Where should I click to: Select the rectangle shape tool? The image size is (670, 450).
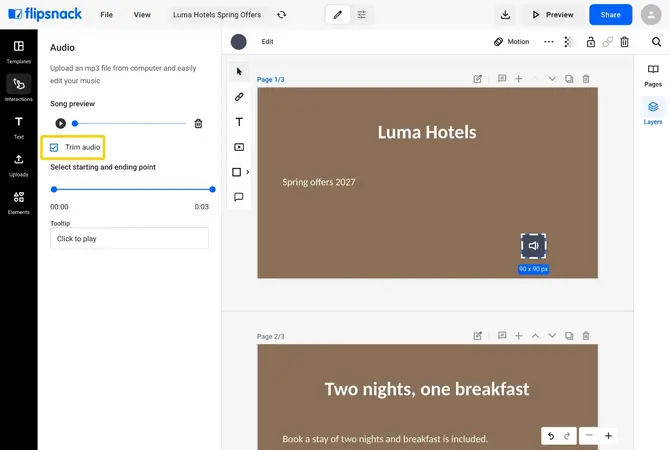(236, 172)
